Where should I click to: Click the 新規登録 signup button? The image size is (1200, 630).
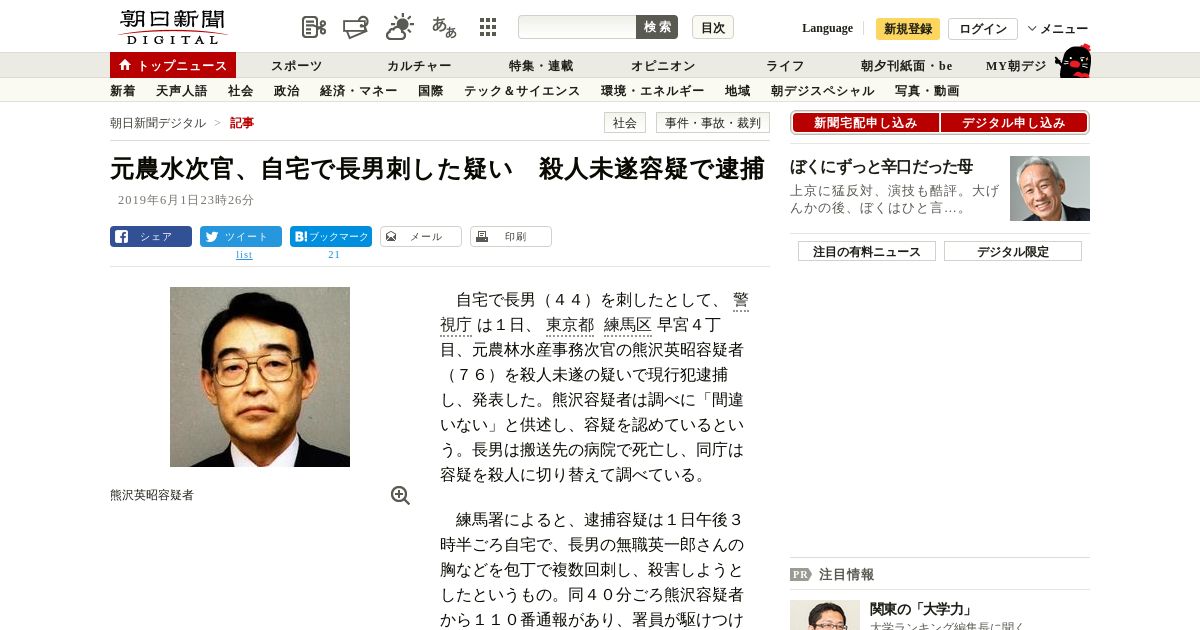(908, 29)
